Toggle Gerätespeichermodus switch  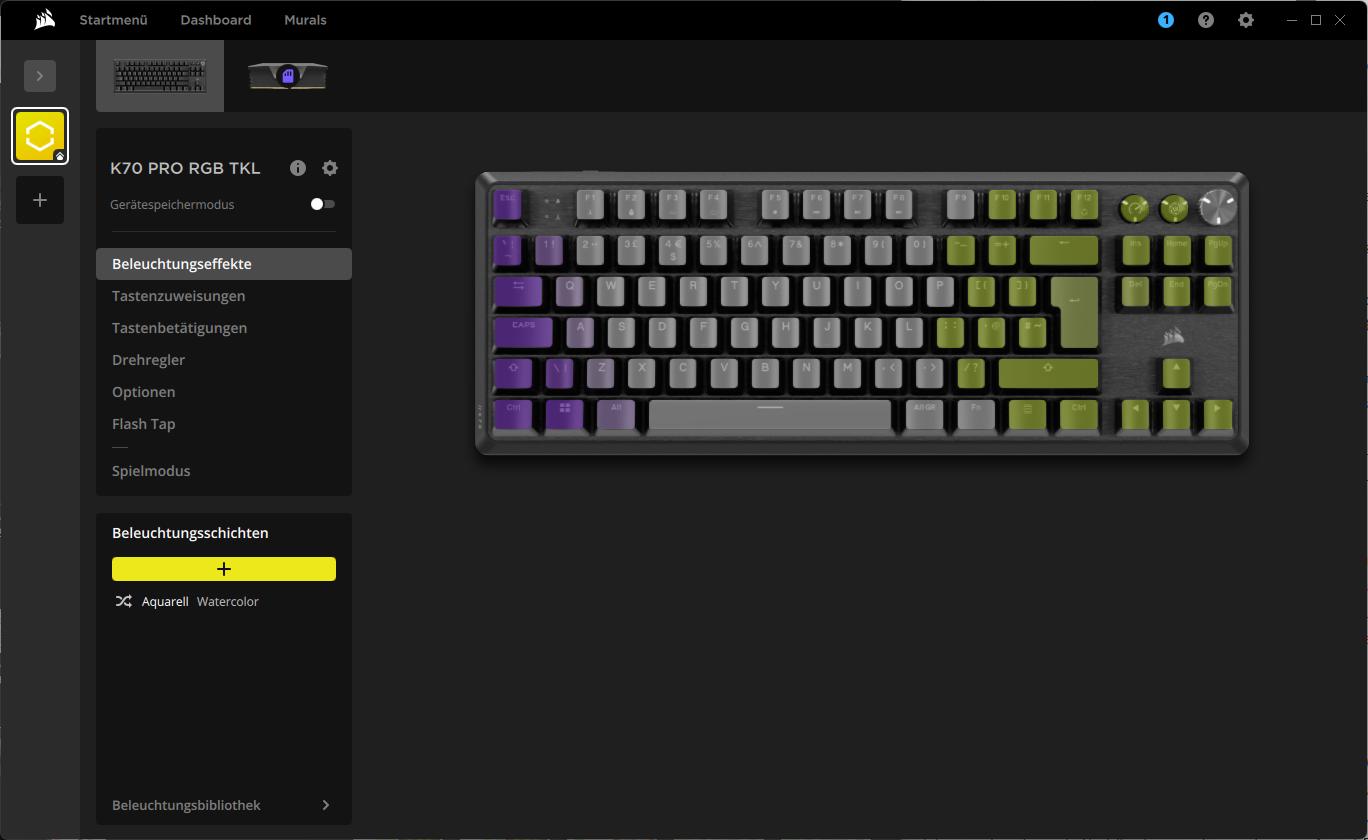(x=323, y=204)
